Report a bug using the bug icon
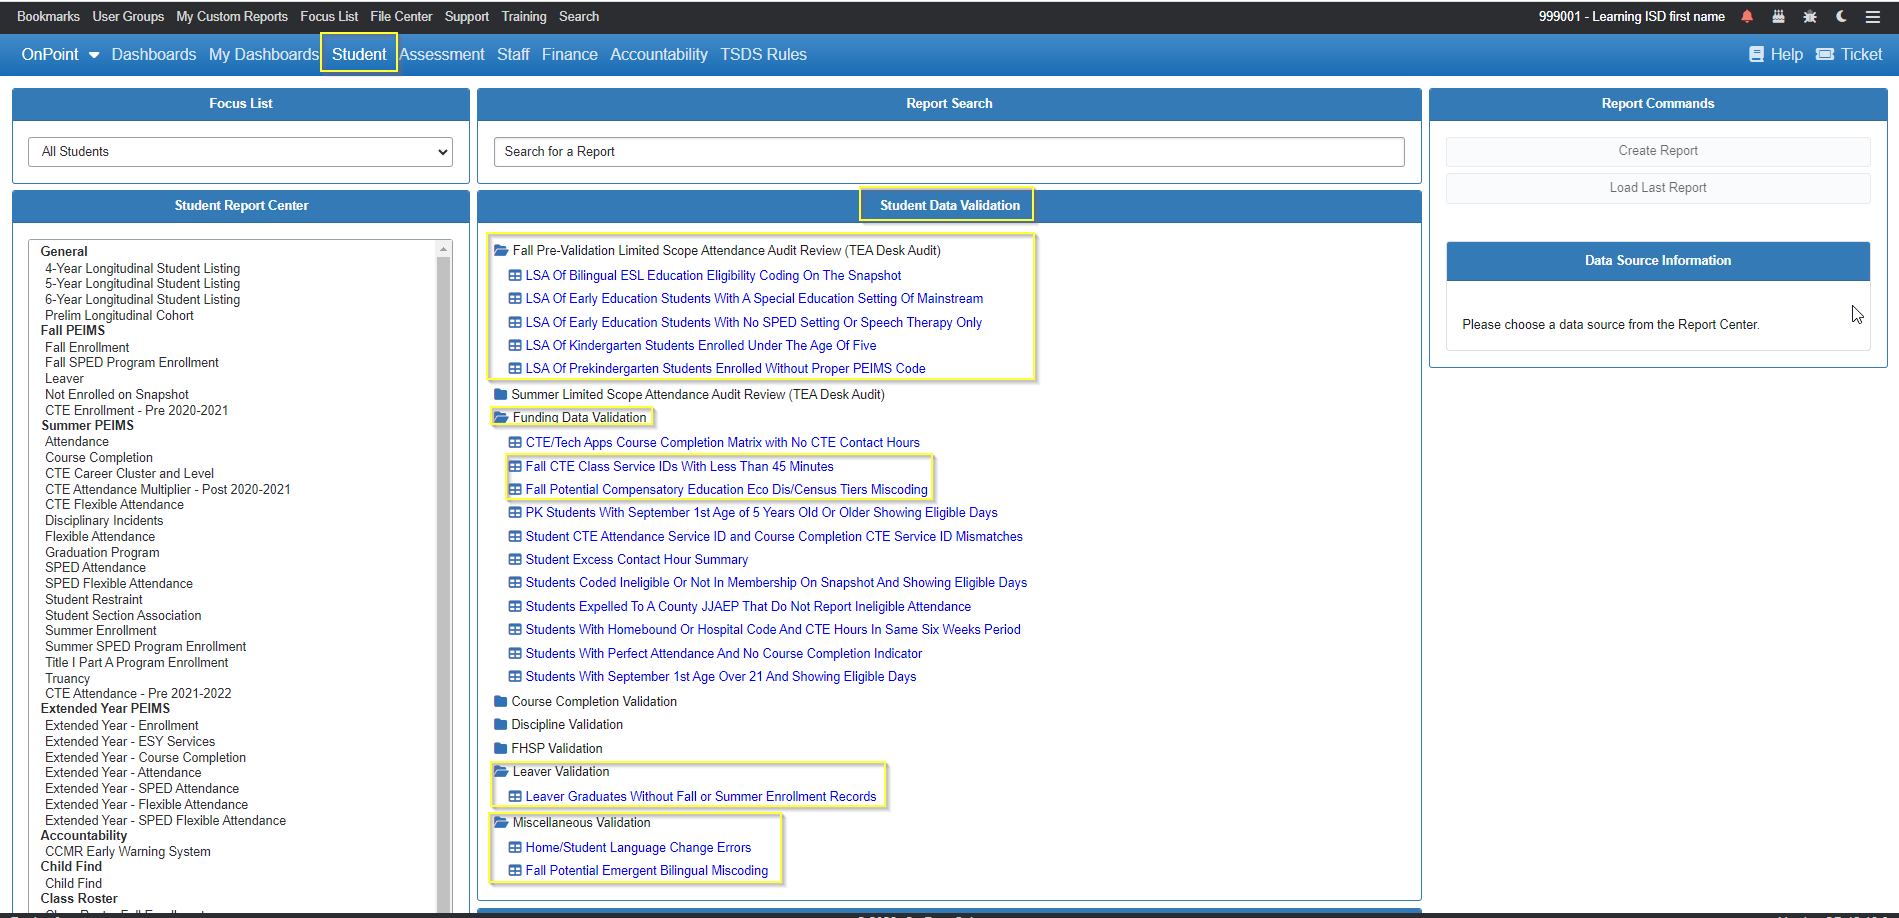 [x=1809, y=16]
